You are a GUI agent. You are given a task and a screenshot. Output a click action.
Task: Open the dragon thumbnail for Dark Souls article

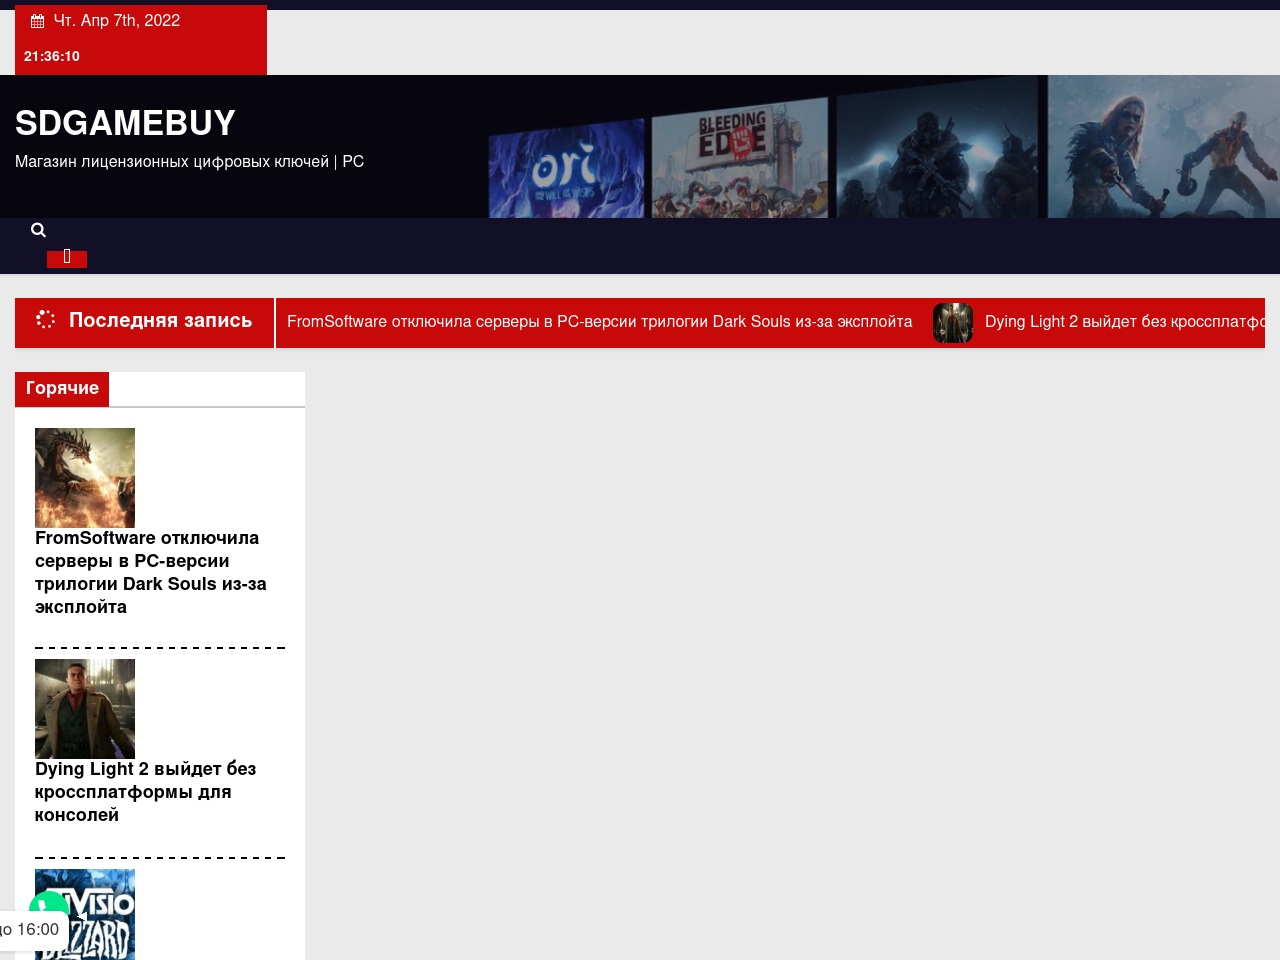tap(85, 478)
